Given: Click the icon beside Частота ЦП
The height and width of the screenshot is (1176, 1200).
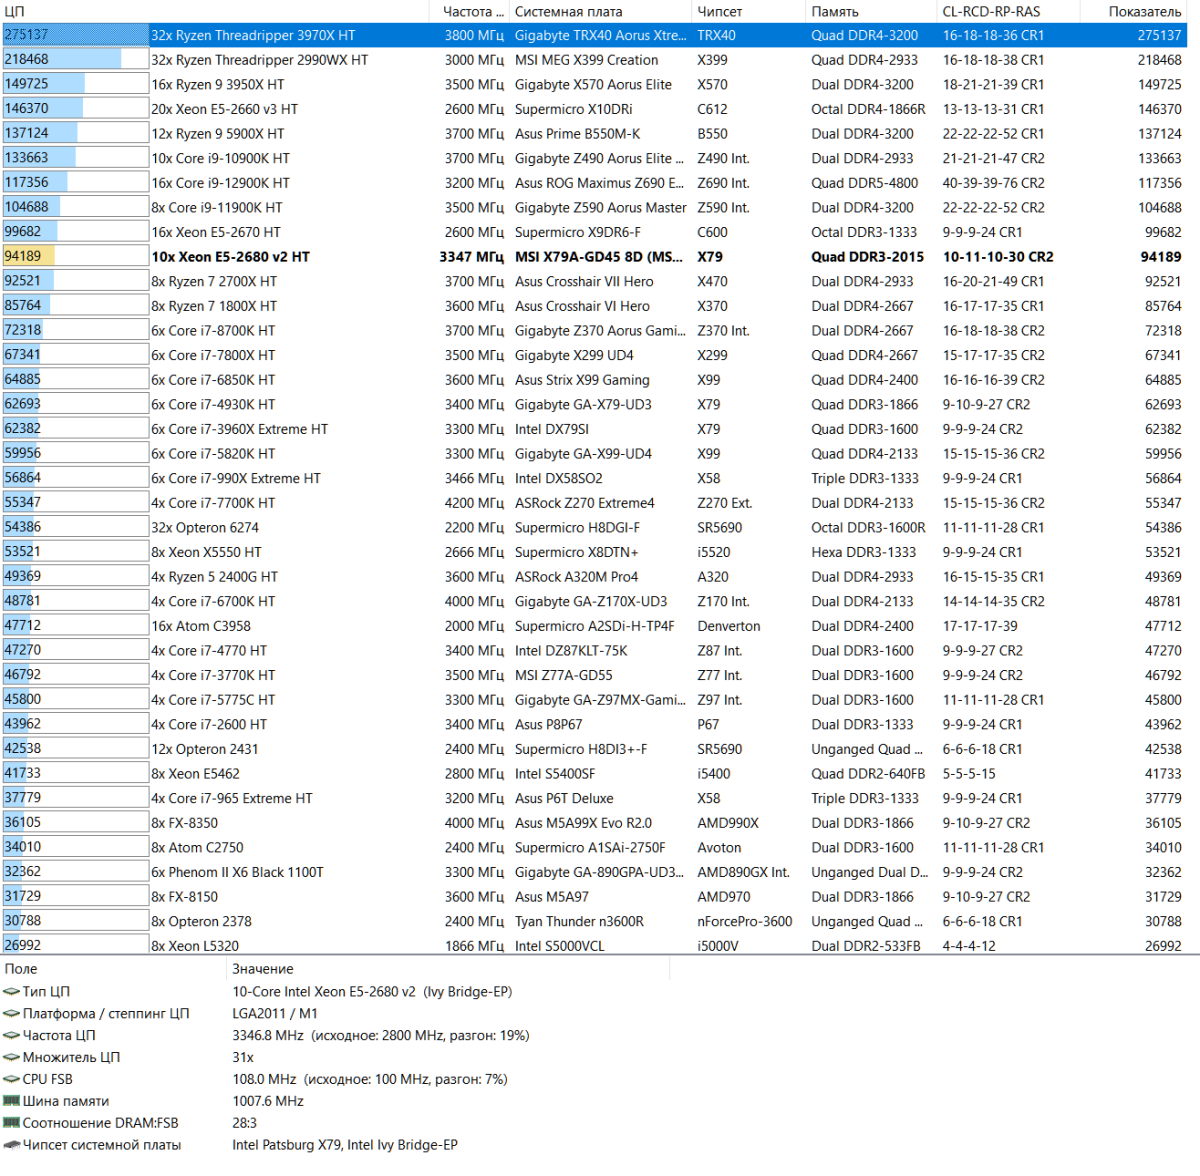Looking at the screenshot, I should pyautogui.click(x=11, y=1036).
